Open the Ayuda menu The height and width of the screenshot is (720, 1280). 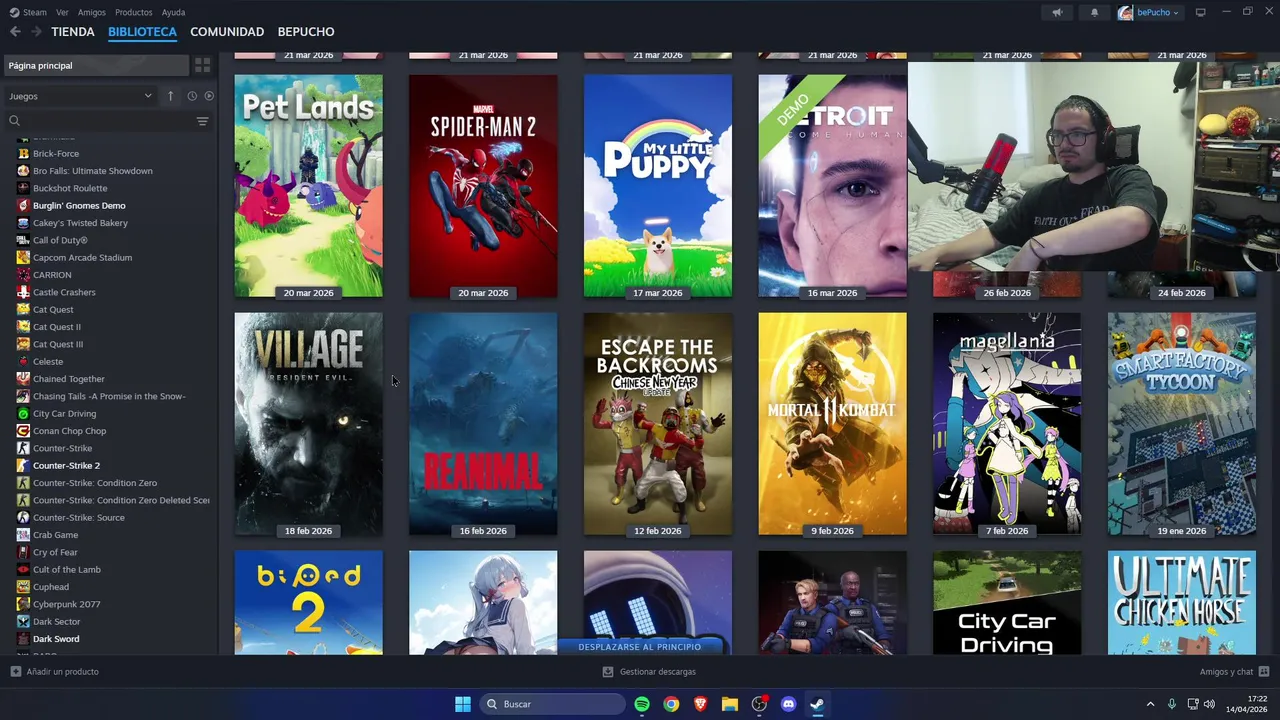173,12
